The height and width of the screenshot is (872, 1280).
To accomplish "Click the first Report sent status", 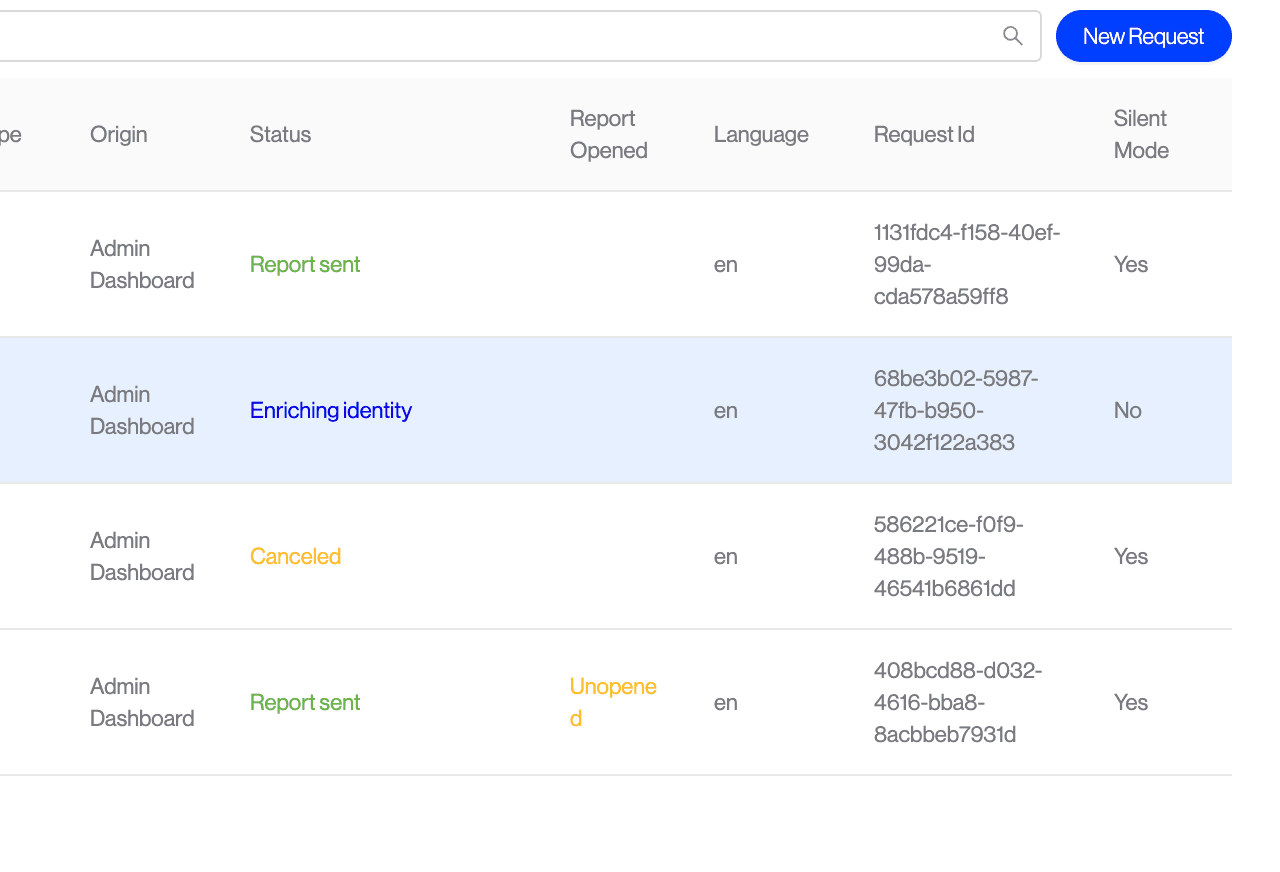I will 304,264.
